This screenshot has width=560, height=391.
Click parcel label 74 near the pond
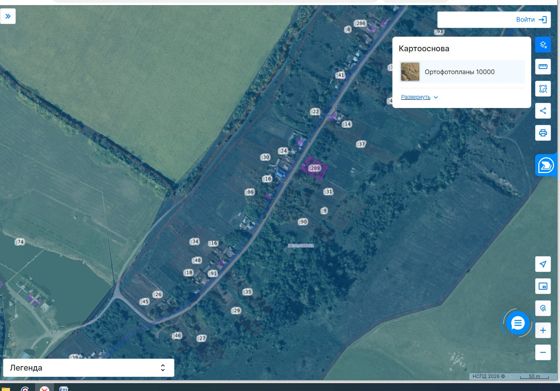(20, 242)
